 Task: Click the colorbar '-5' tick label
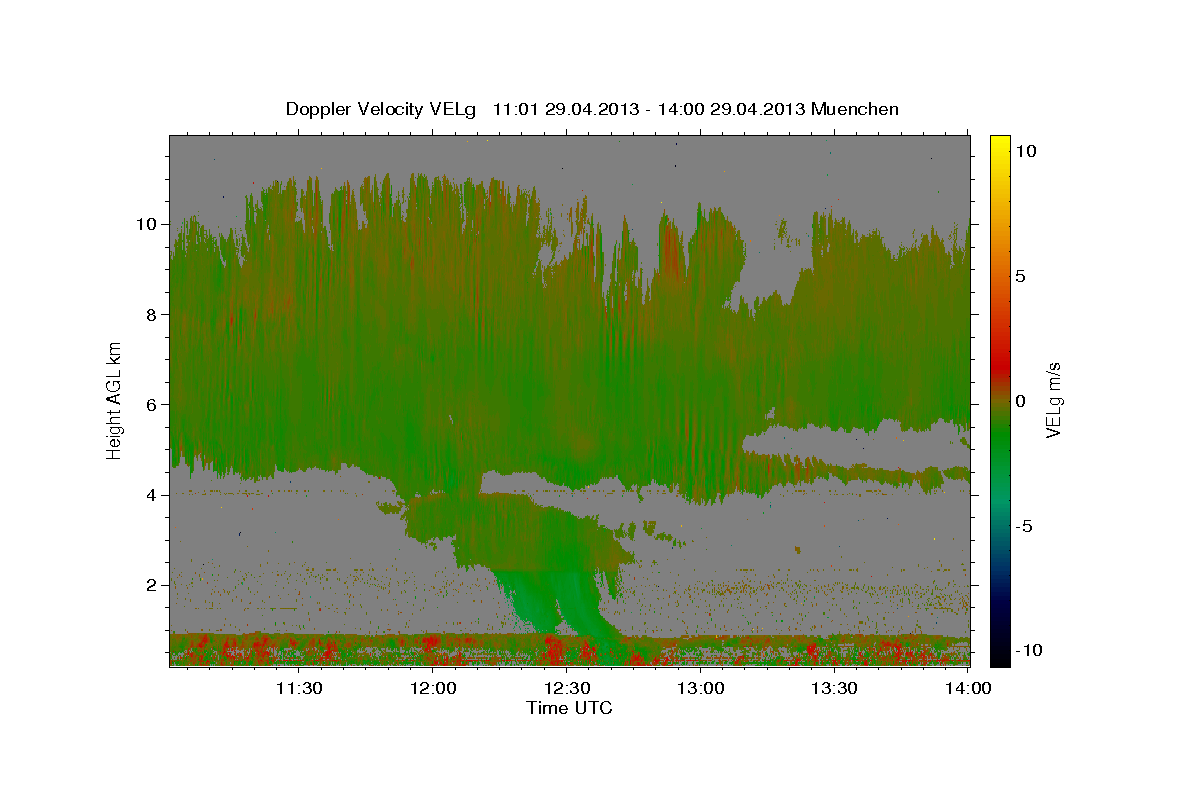pyautogui.click(x=1022, y=526)
